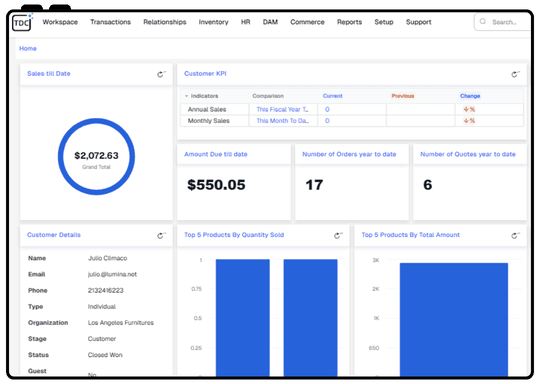Click the TDC logo icon
The height and width of the screenshot is (384, 540).
coord(22,22)
